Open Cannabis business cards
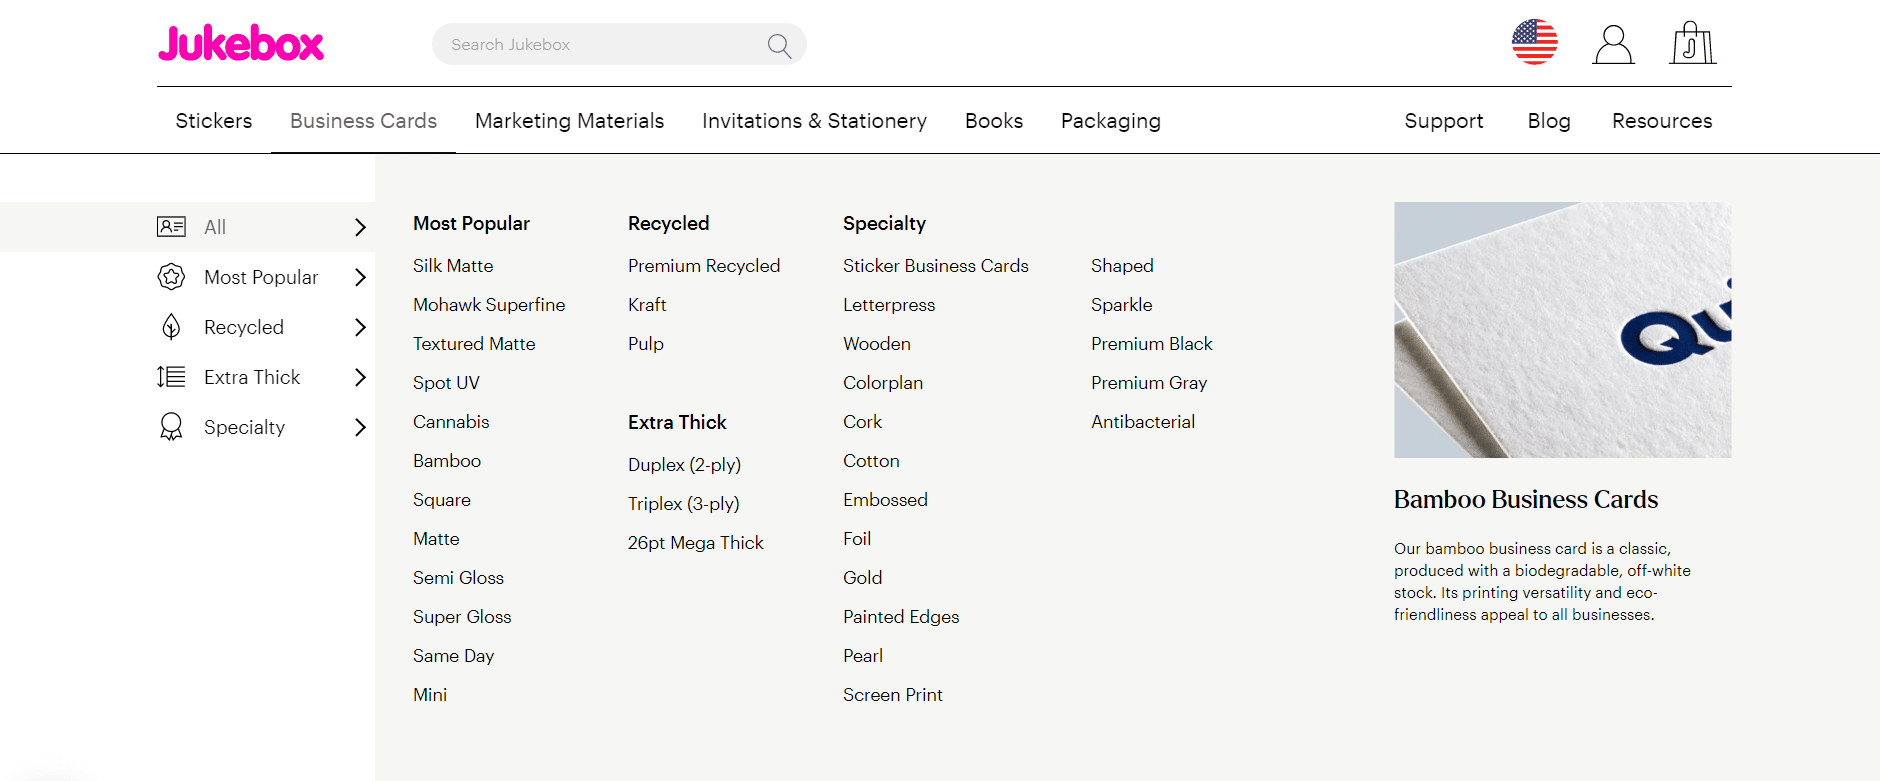Viewport: 1880px width, 781px height. pyautogui.click(x=451, y=422)
